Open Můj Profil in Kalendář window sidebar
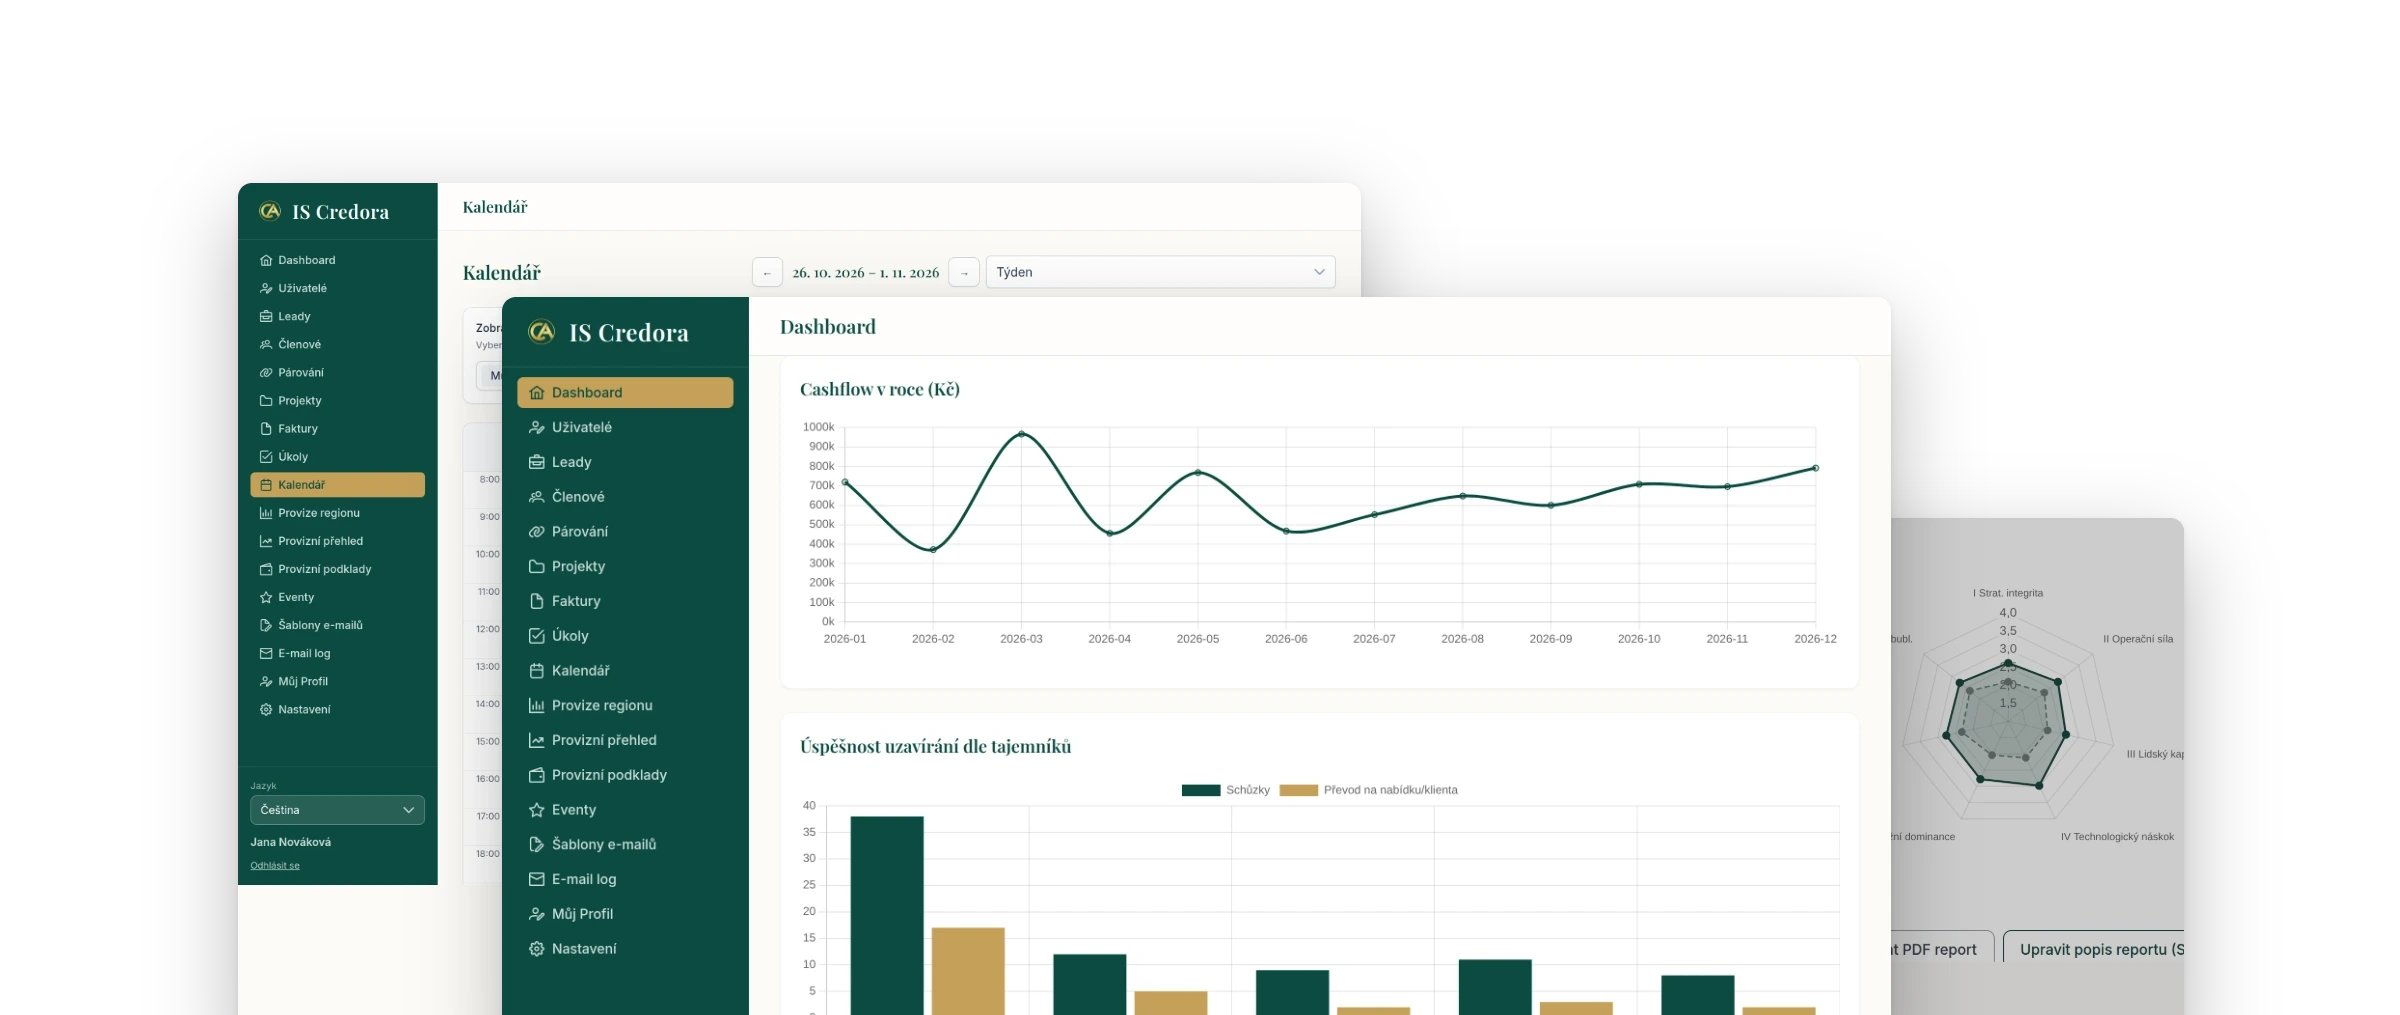The width and height of the screenshot is (2400, 1015). pos(337,681)
